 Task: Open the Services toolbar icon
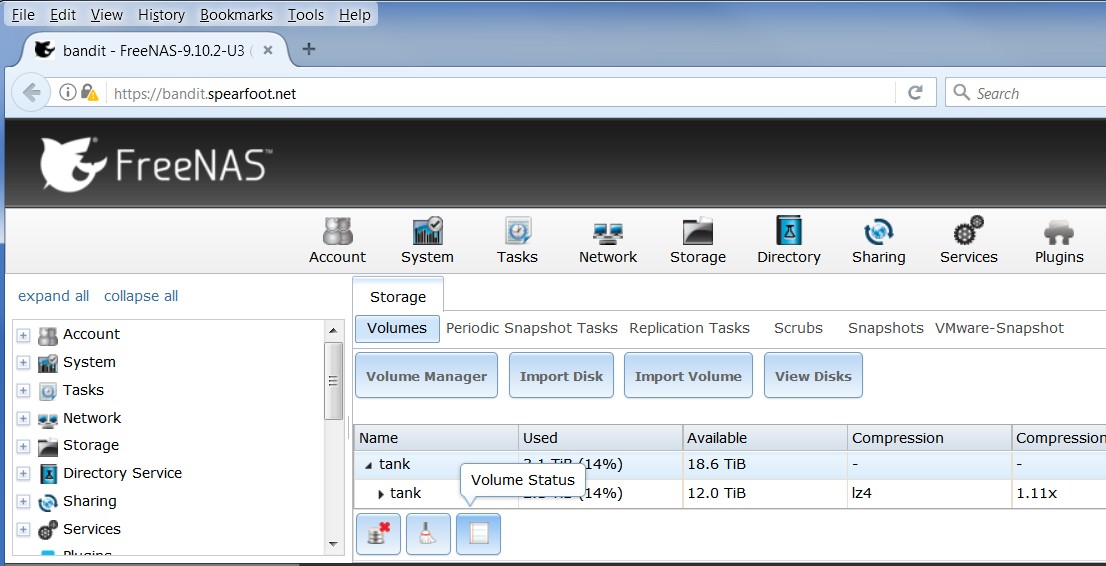pyautogui.click(x=968, y=241)
